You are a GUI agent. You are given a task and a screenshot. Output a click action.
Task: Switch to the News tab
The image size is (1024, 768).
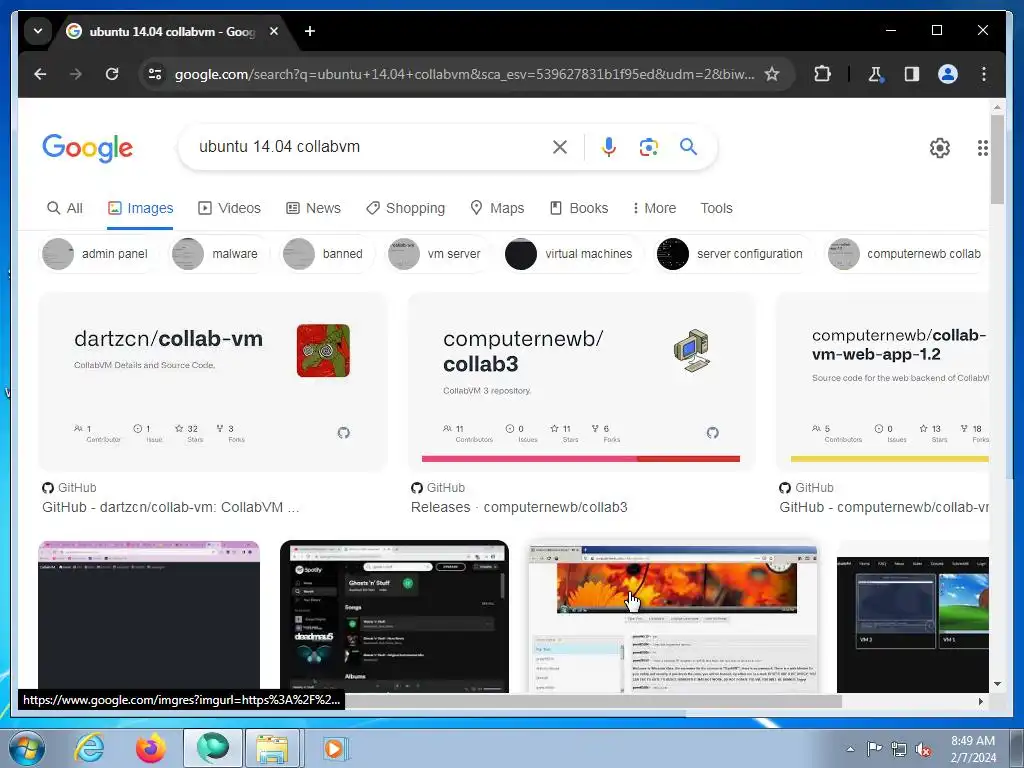click(x=313, y=208)
